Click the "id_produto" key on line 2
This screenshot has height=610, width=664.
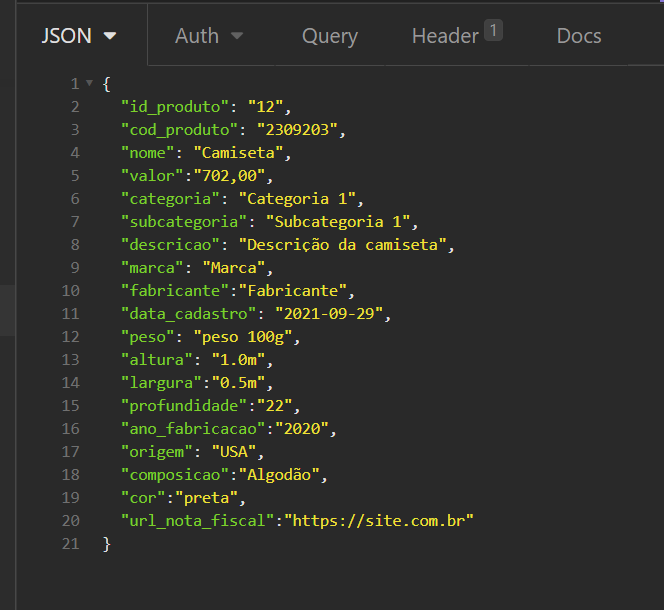tap(174, 107)
